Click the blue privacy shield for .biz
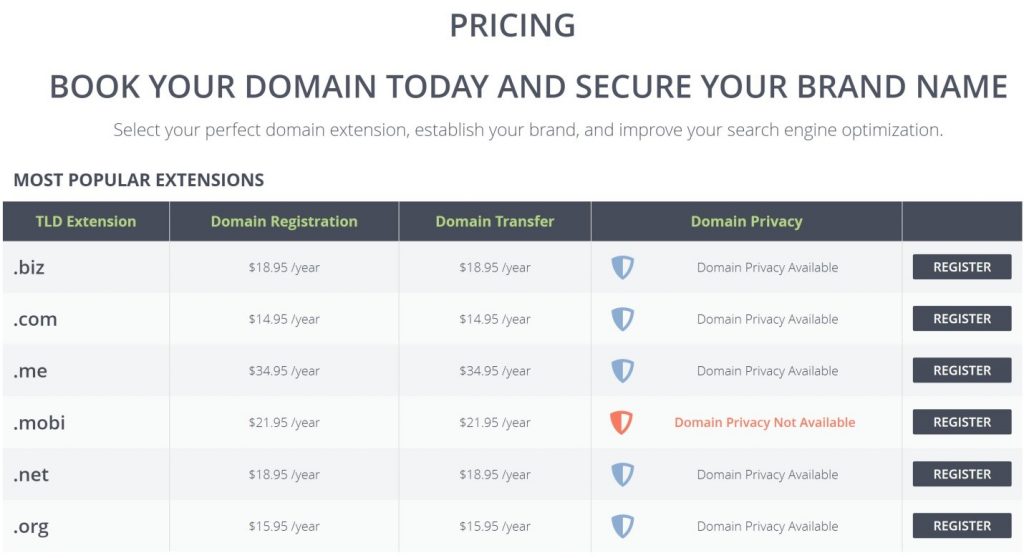This screenshot has height=558, width=1024. coord(622,267)
